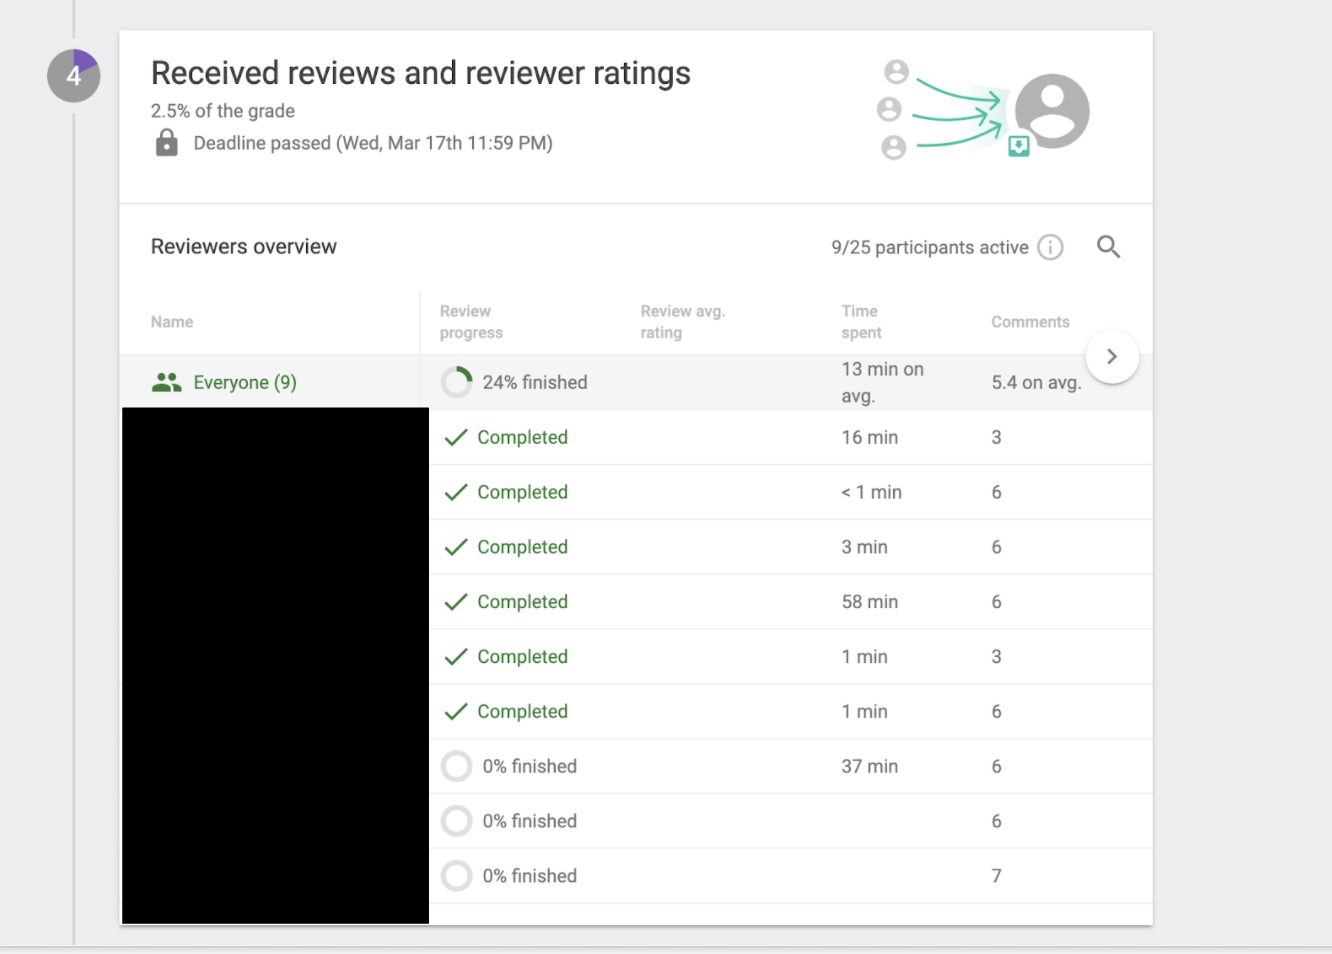This screenshot has height=954, width=1332.
Task: Select the Everyone (9) row
Action: pos(245,382)
